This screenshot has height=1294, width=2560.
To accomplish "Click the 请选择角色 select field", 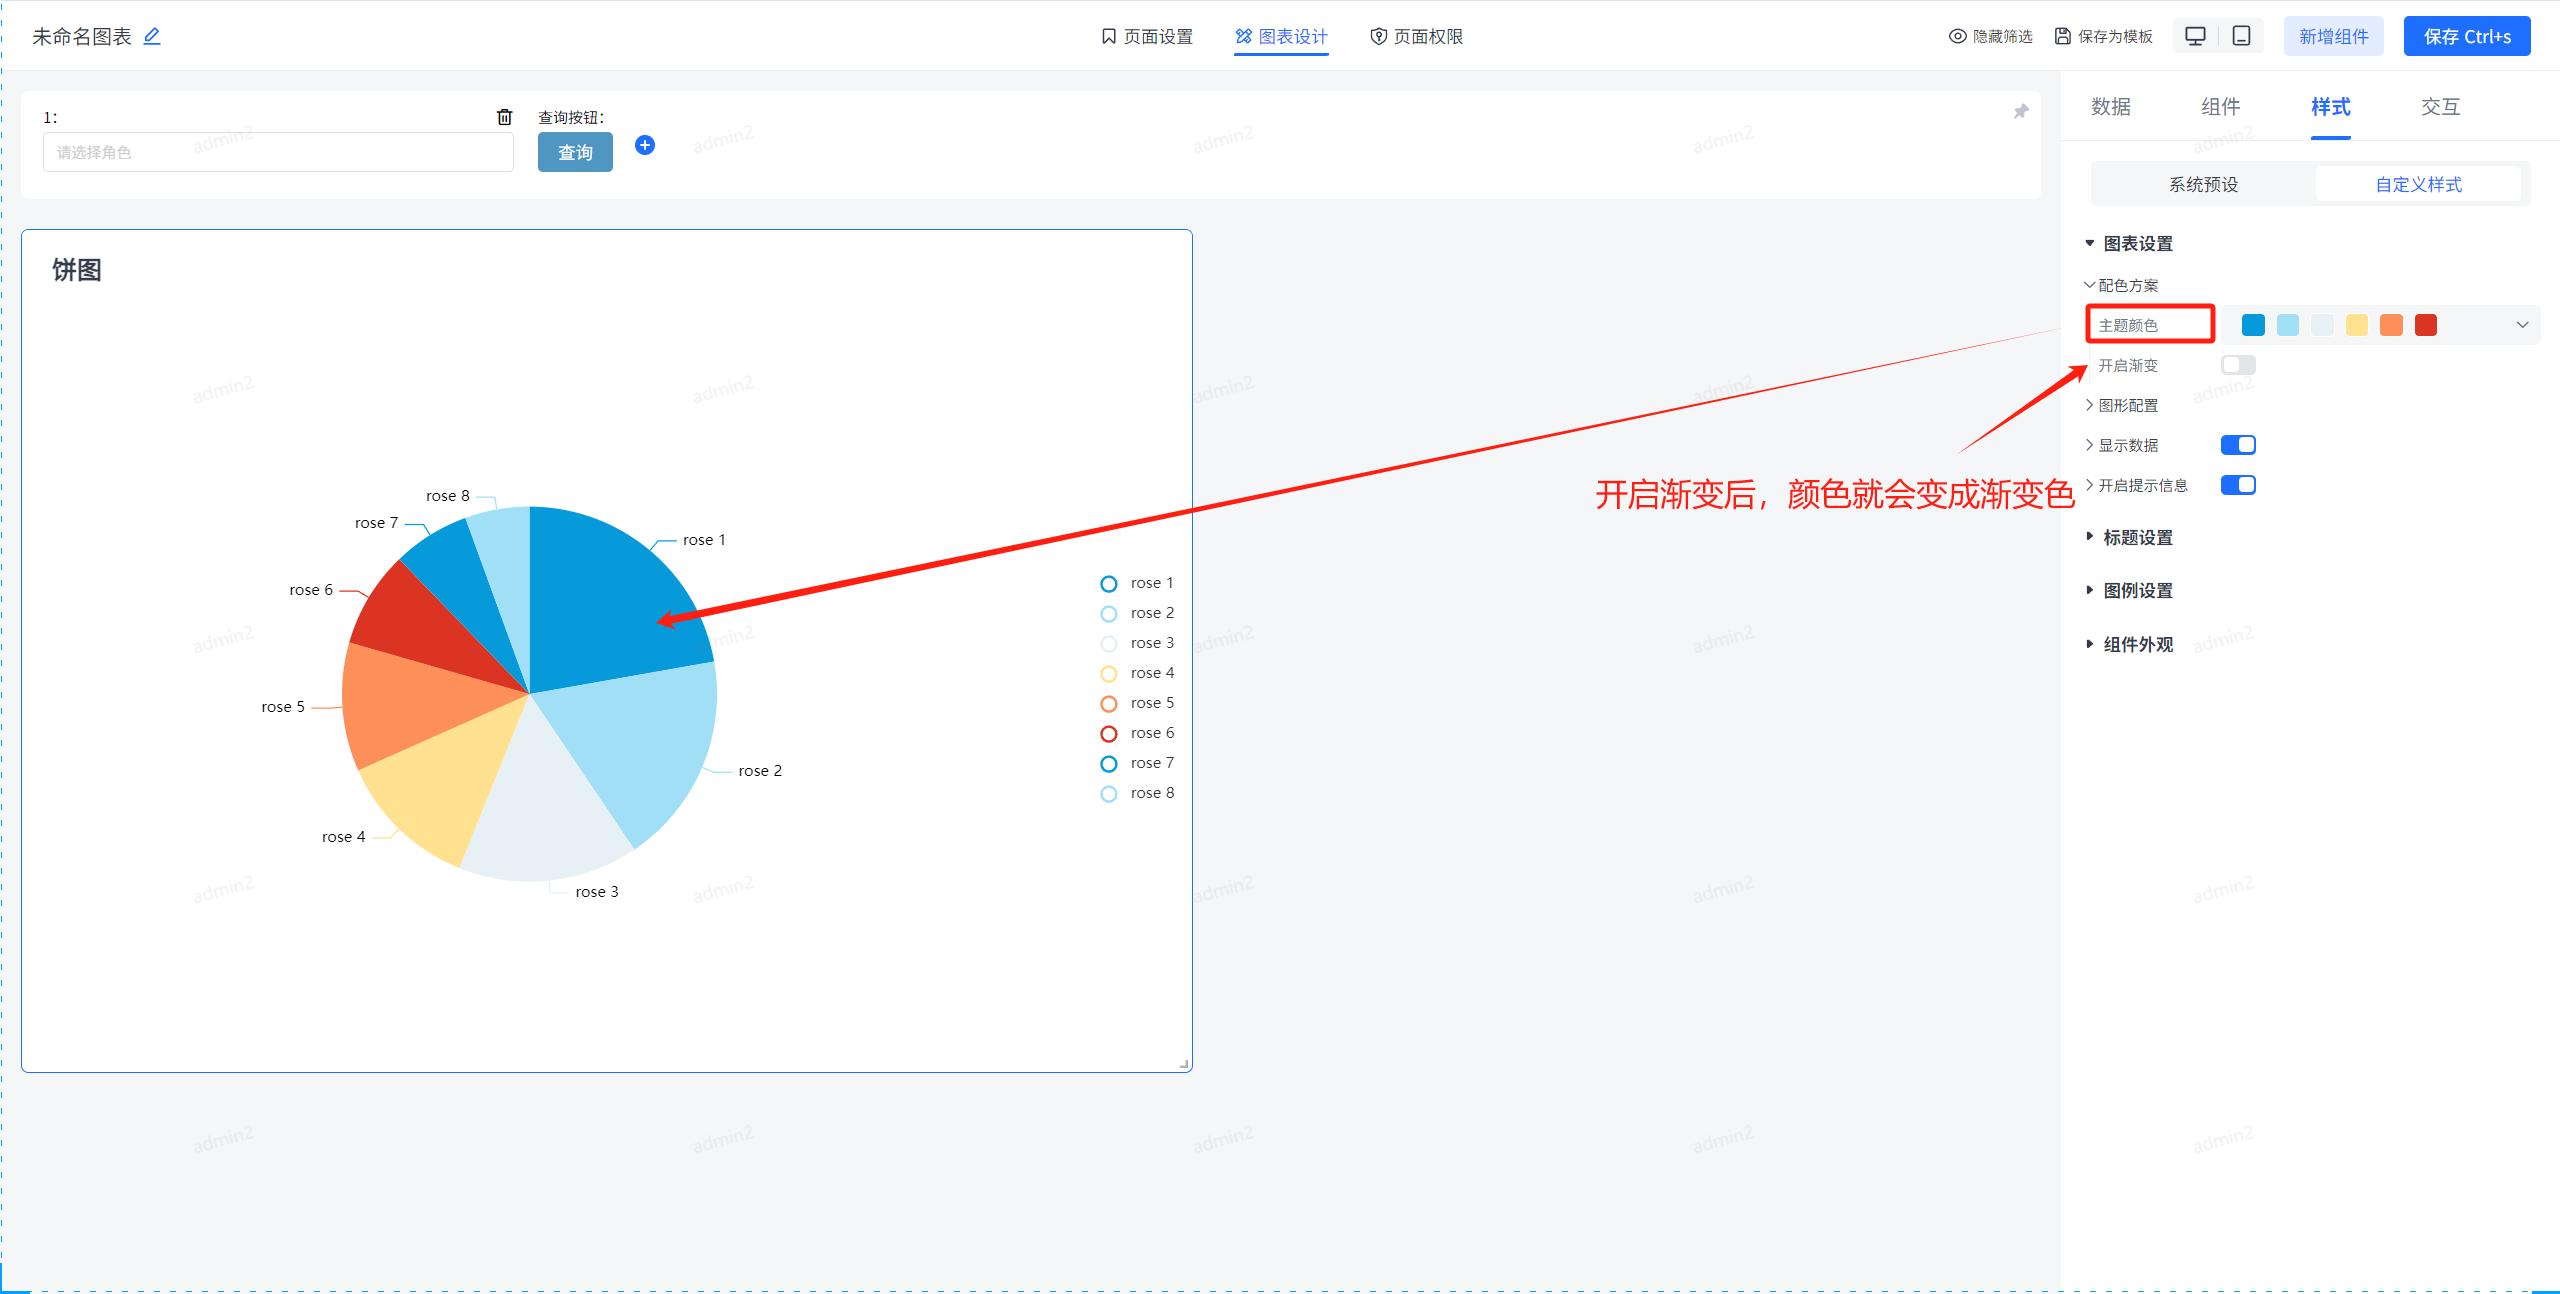I will (278, 152).
